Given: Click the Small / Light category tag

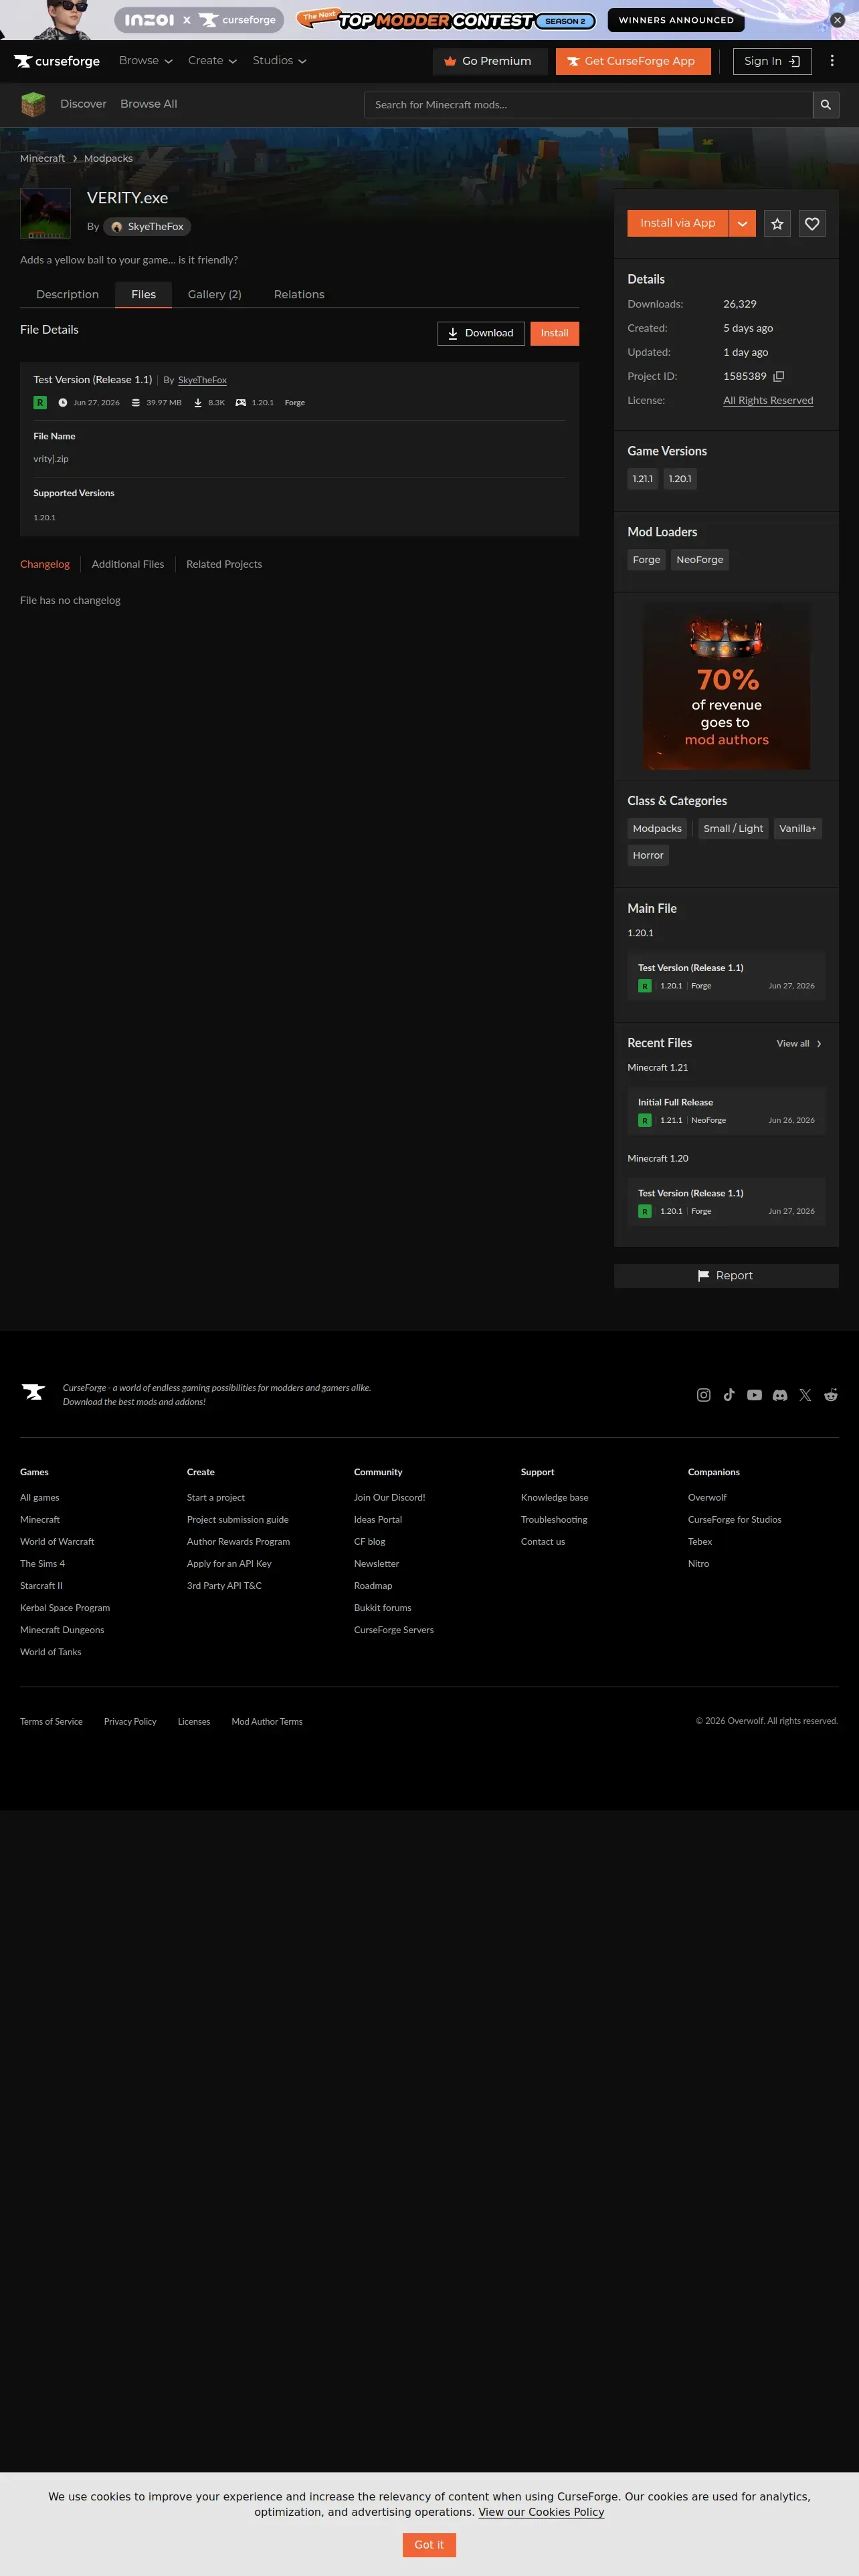Looking at the screenshot, I should [x=733, y=829].
